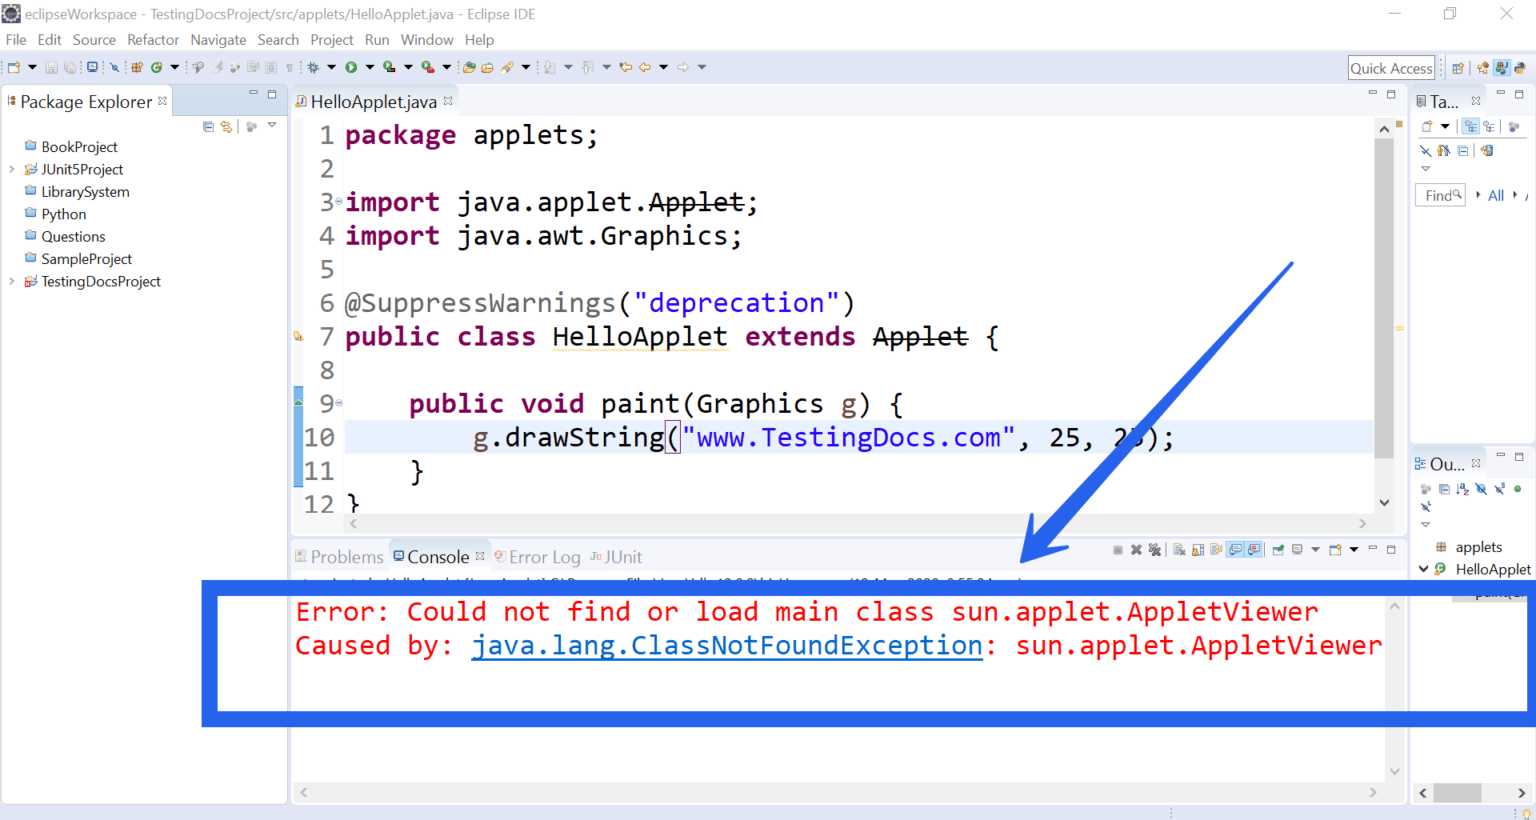Clear the Console output

1180,549
